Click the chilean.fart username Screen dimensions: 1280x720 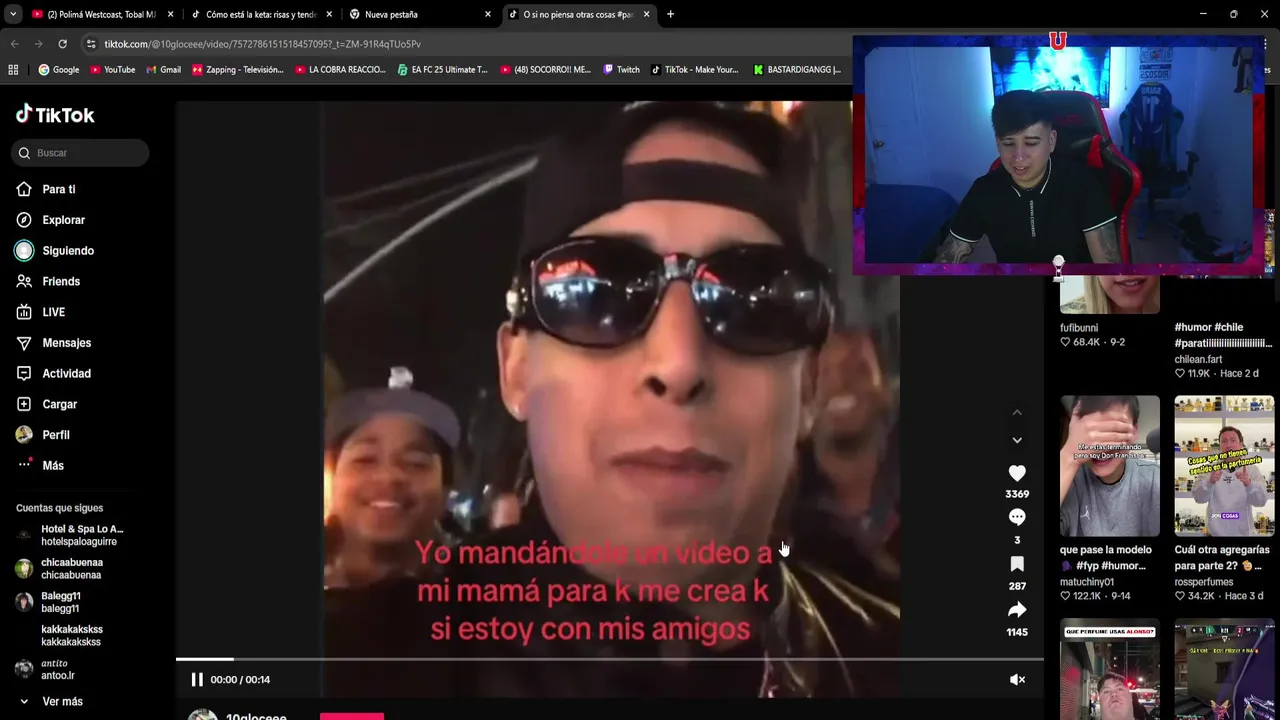1198,359
